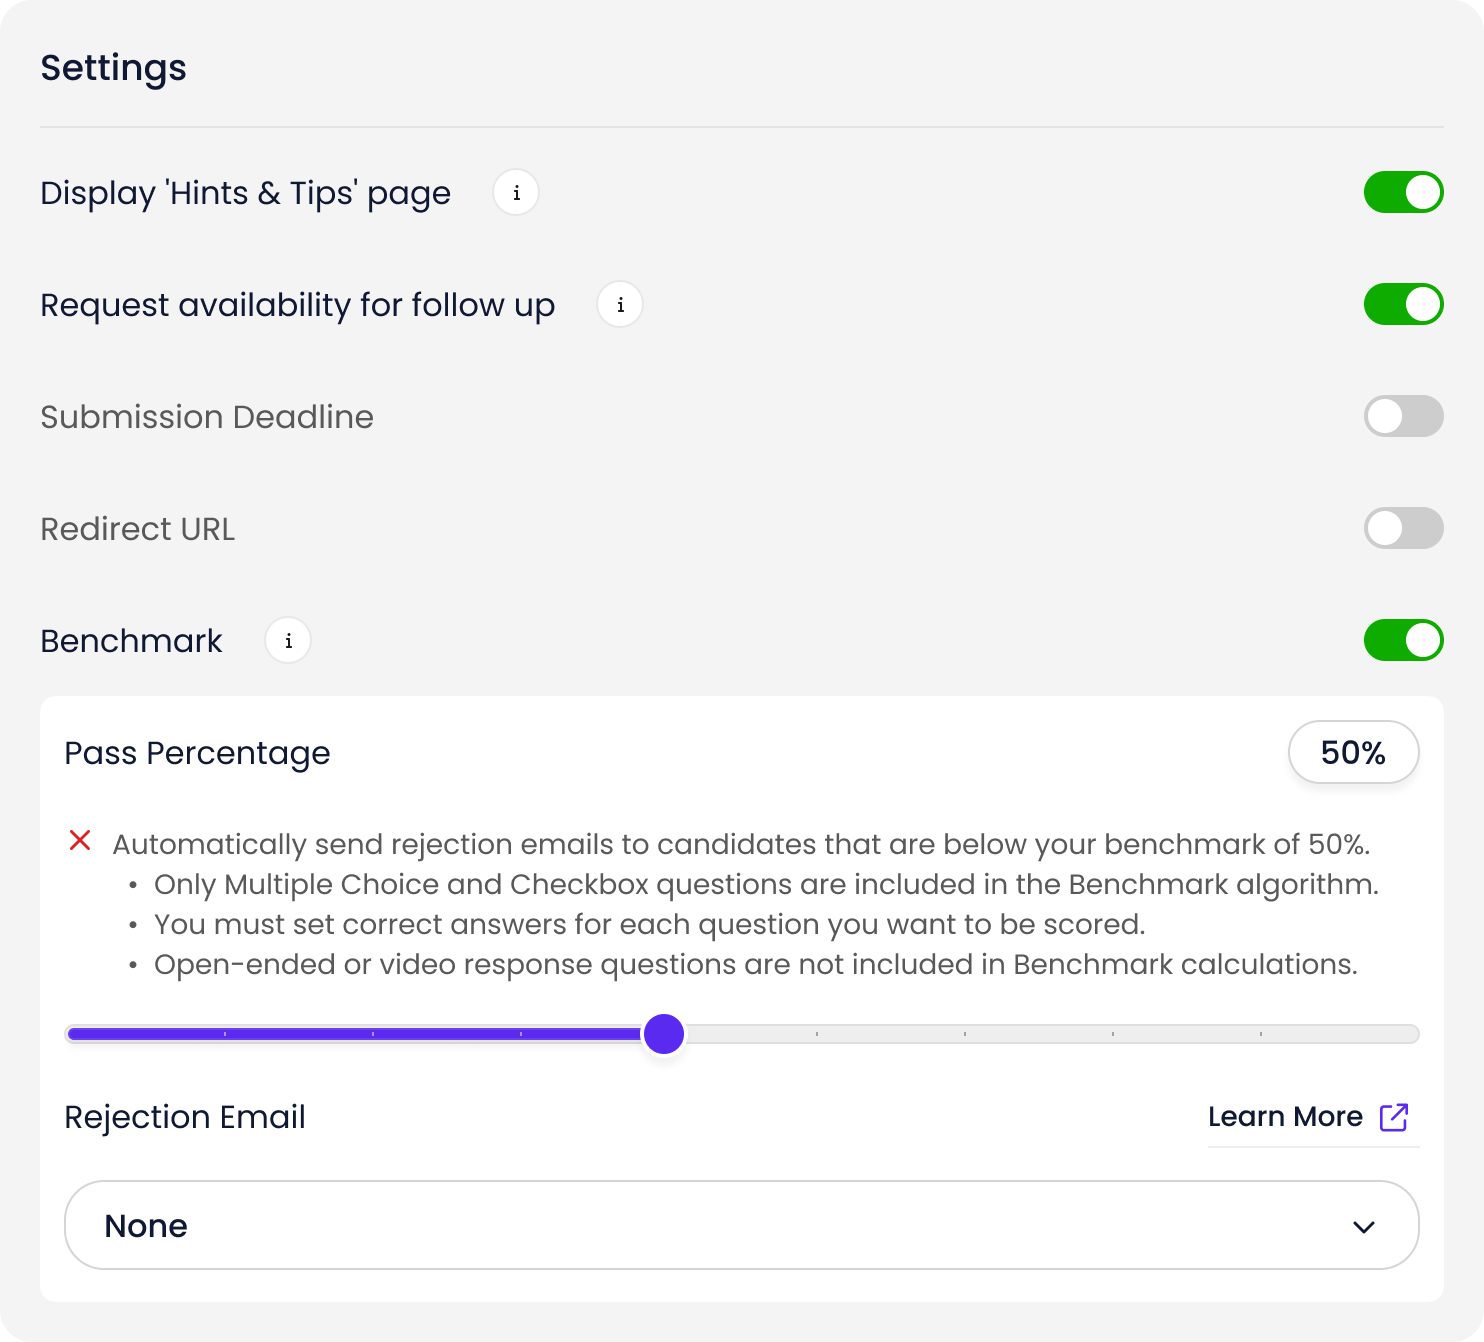Click the Submission Deadline label
The height and width of the screenshot is (1342, 1484).
coord(207,417)
